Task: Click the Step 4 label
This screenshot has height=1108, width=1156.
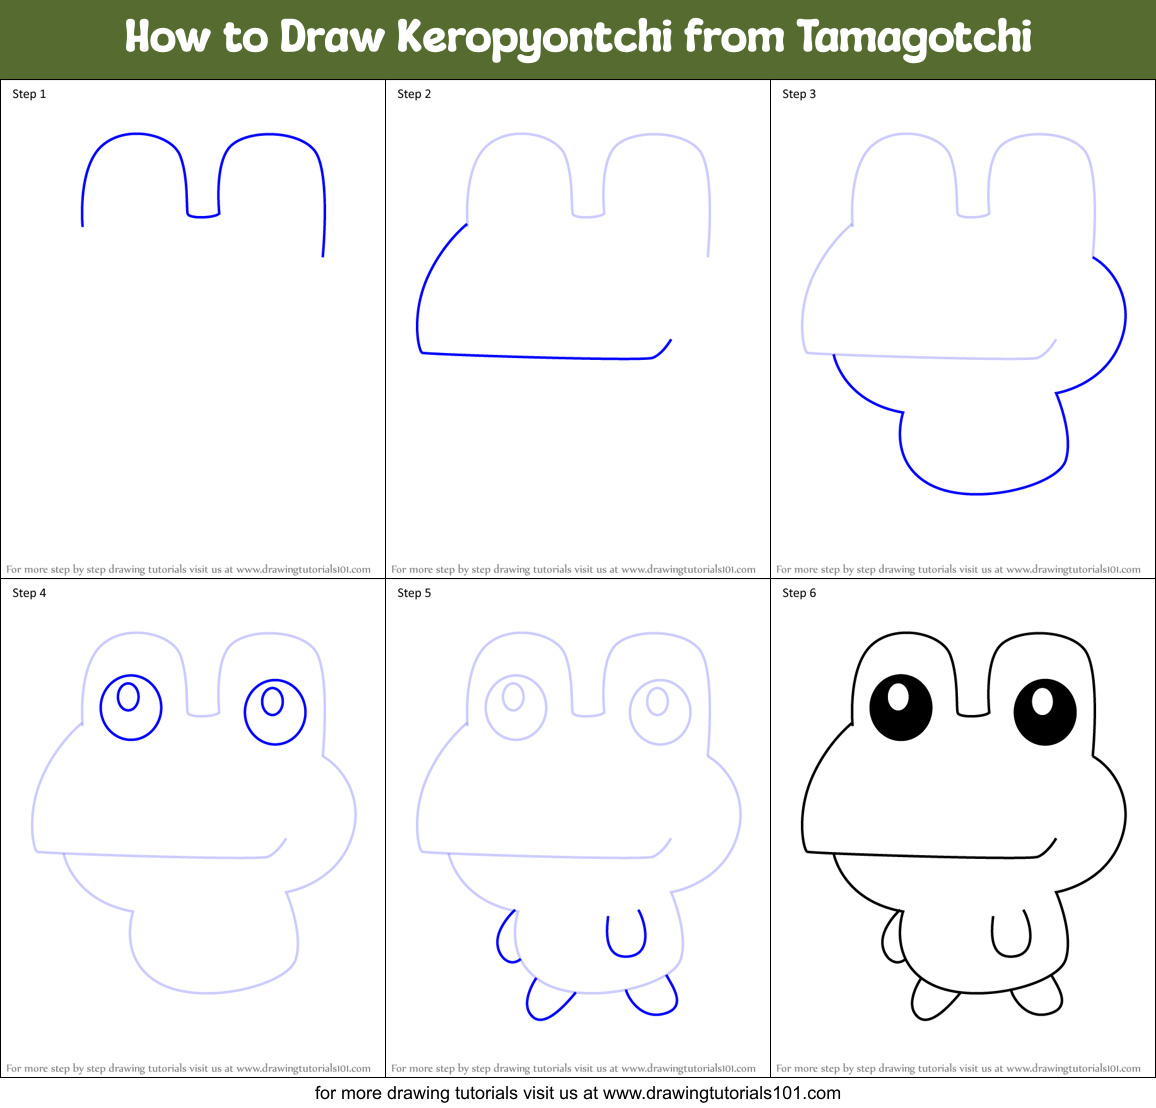Action: click(x=27, y=592)
